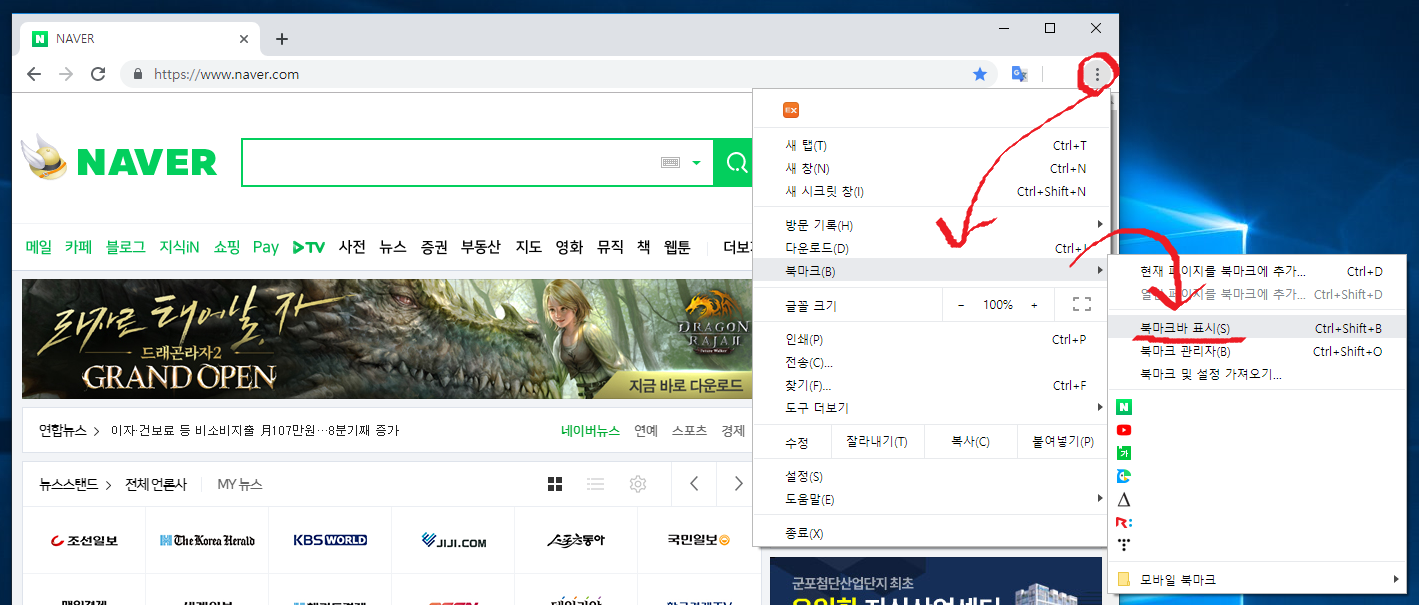The height and width of the screenshot is (605, 1419).
Task: Open the Chrome three-dot menu button
Action: 1097,74
